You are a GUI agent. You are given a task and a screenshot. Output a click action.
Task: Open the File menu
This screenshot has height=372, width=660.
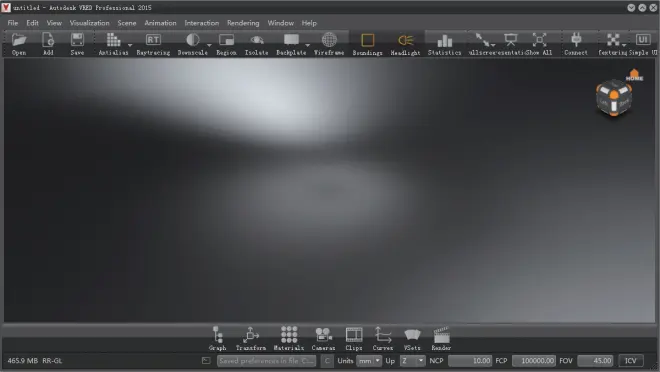point(13,23)
